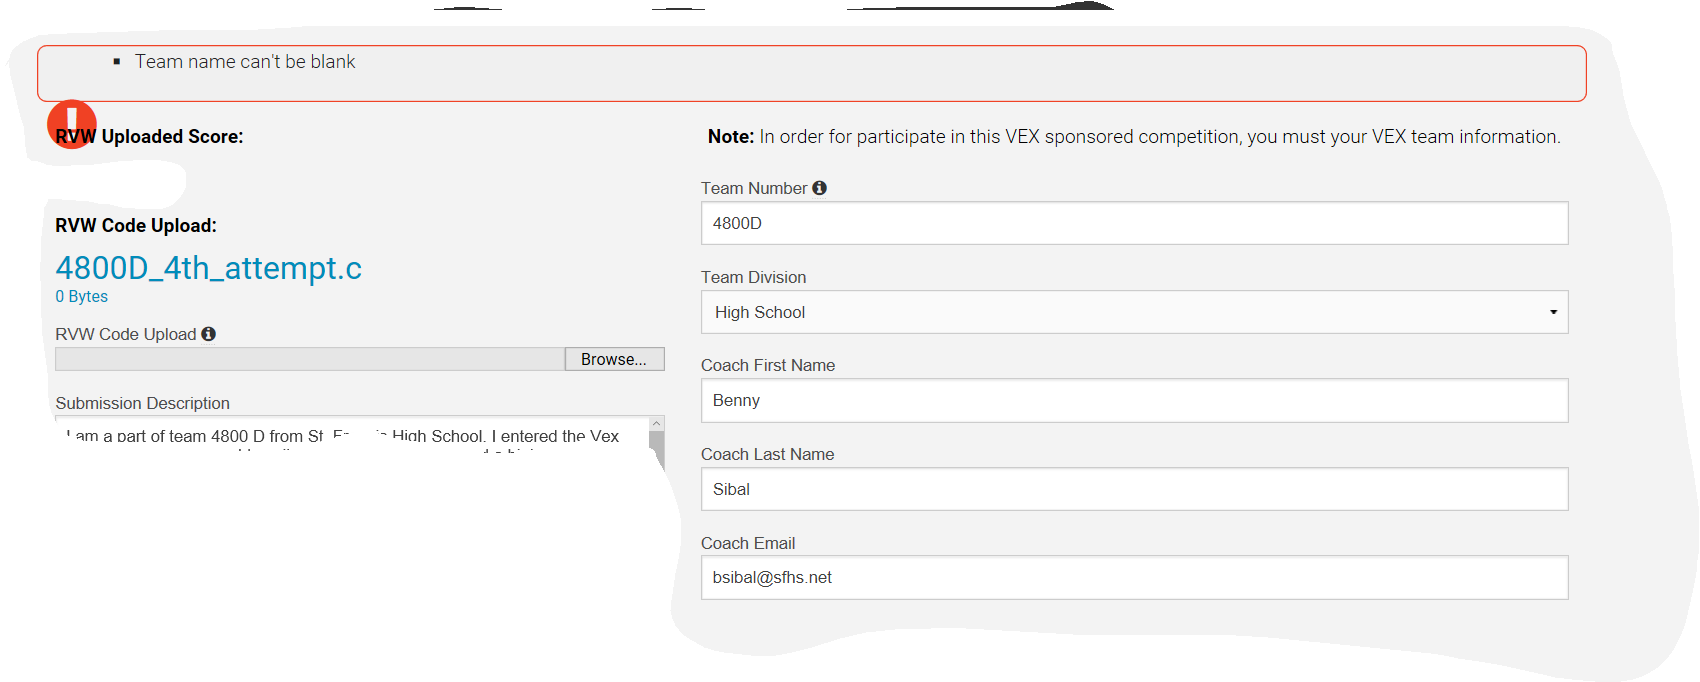Screen dimensions: 1700x682
Task: Click the Team Number info icon
Action: point(819,188)
